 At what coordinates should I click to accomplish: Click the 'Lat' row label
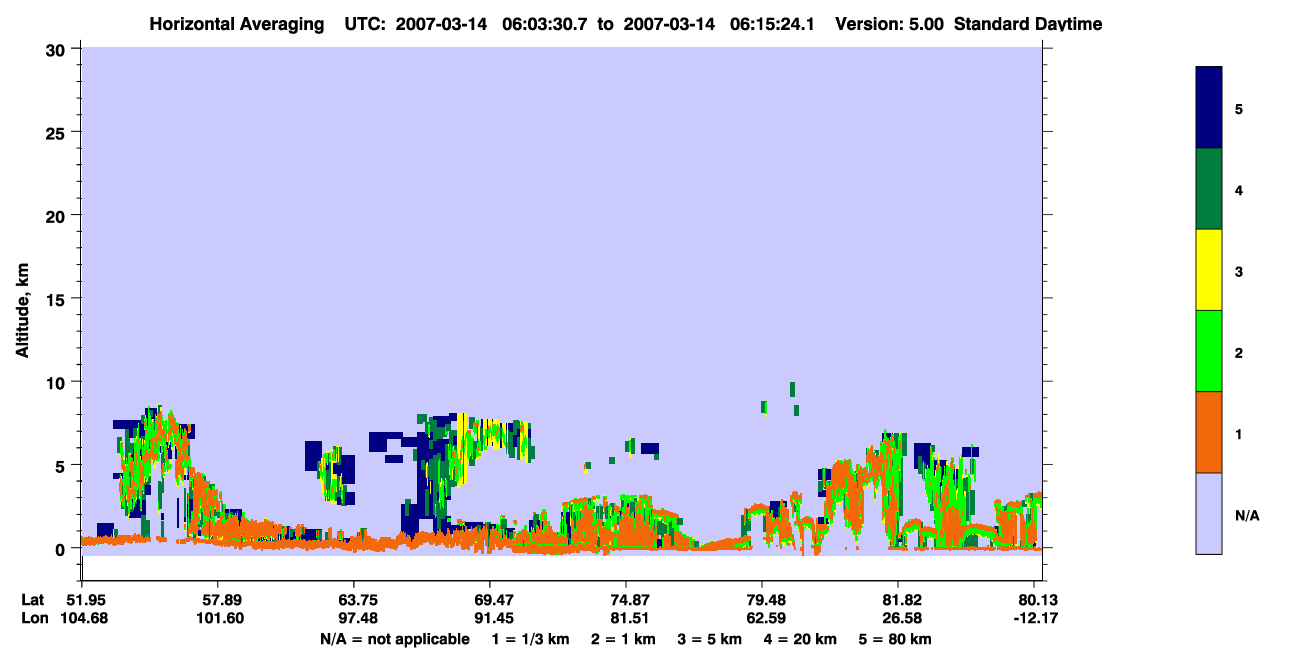point(33,600)
